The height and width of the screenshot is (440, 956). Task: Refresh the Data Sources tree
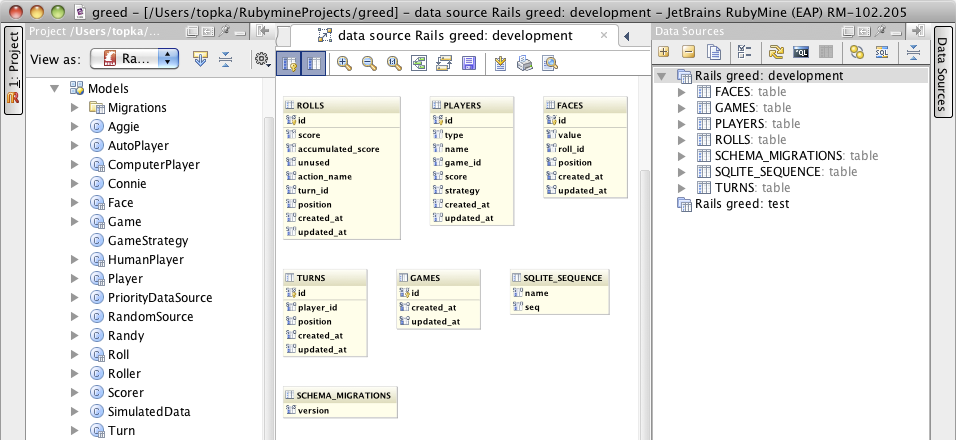click(x=776, y=52)
